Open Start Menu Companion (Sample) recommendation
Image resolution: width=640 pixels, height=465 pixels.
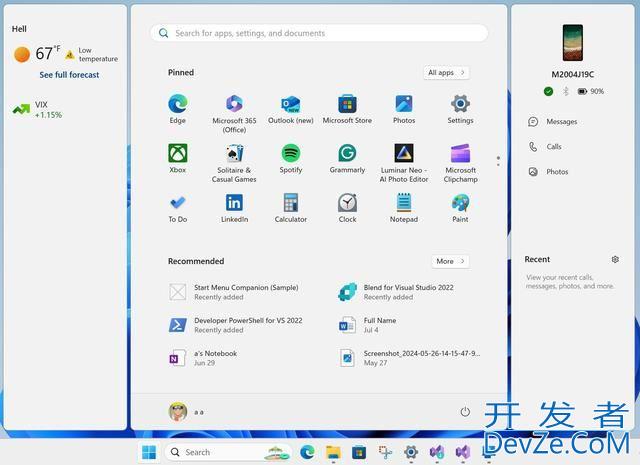(x=234, y=292)
